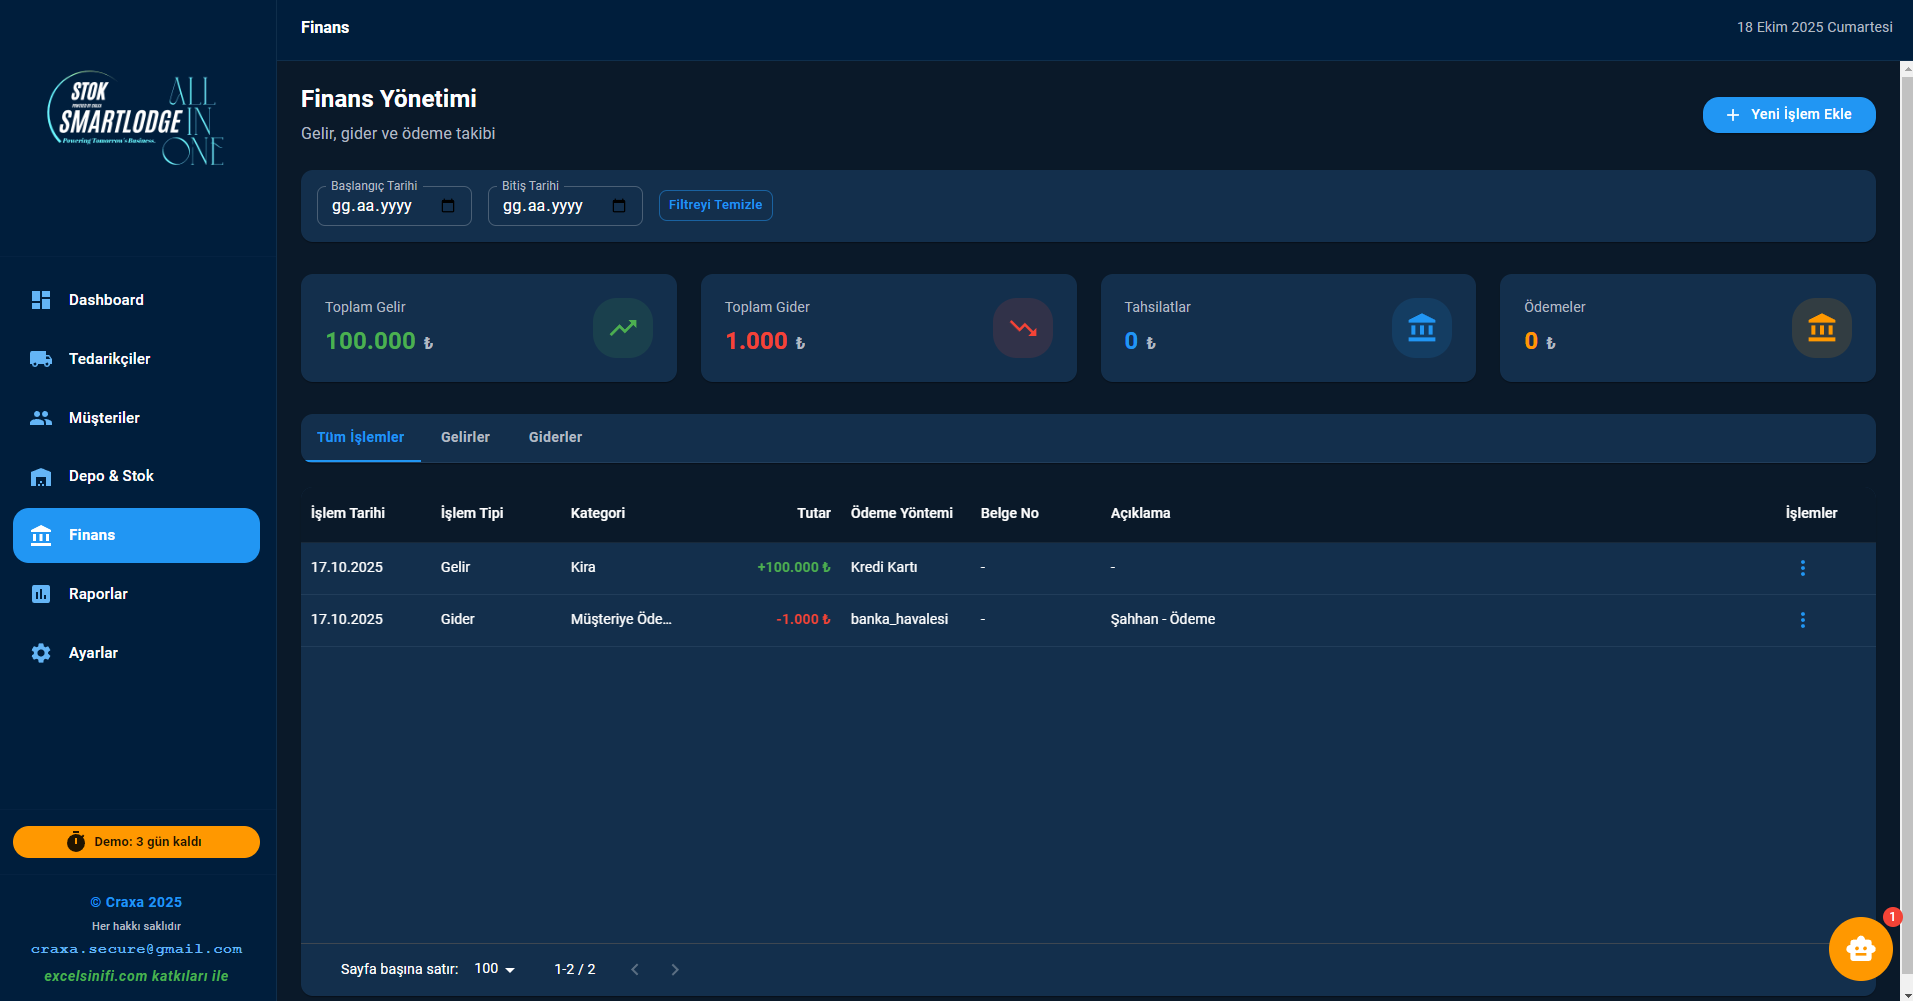Open calendar picker for Bitiş Tarihi

[x=619, y=206]
